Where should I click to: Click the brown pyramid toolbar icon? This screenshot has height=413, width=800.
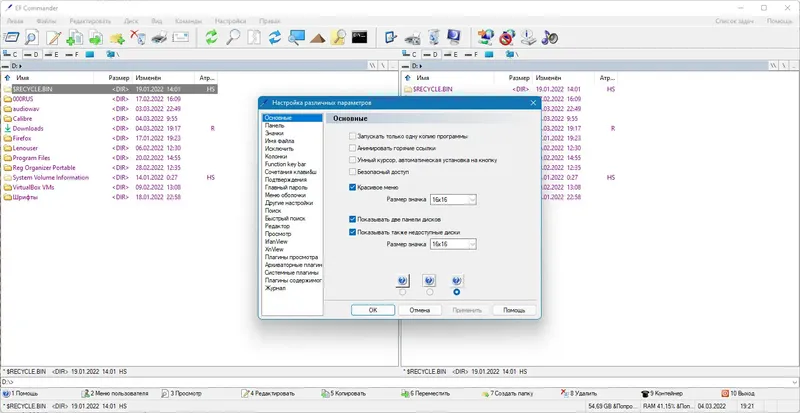[317, 37]
